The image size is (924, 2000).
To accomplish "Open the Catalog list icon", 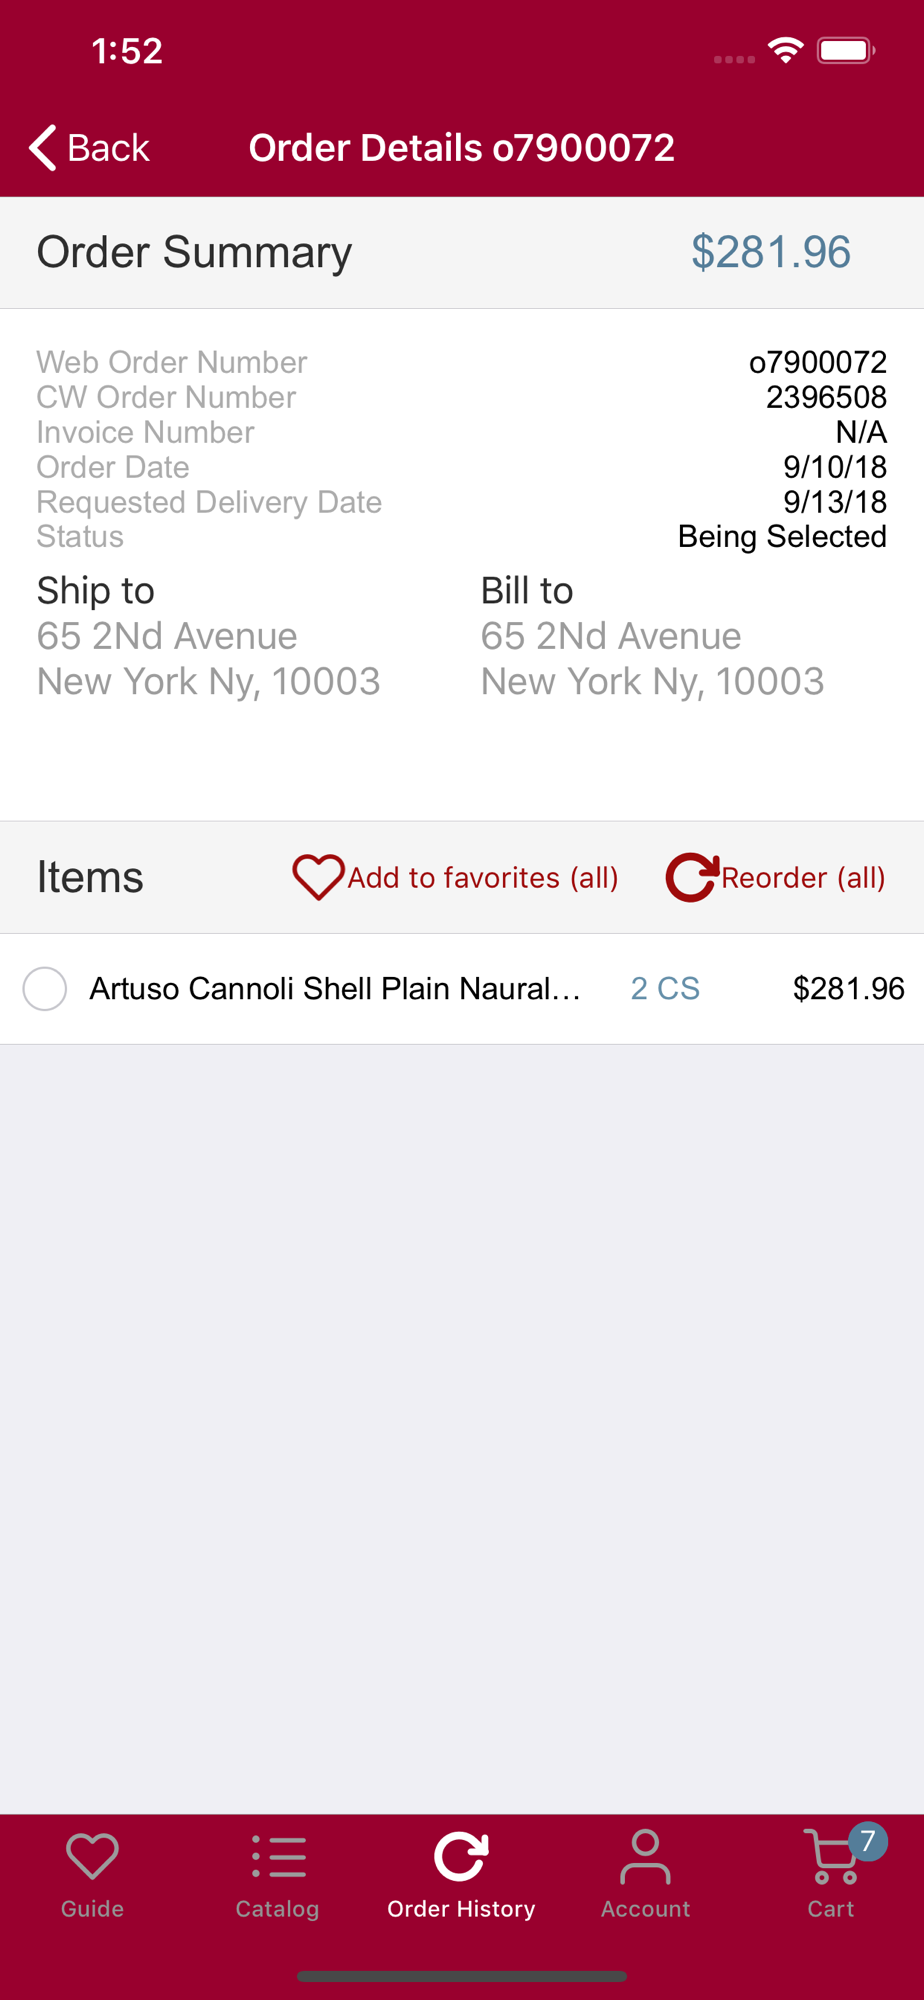I will 278,1856.
